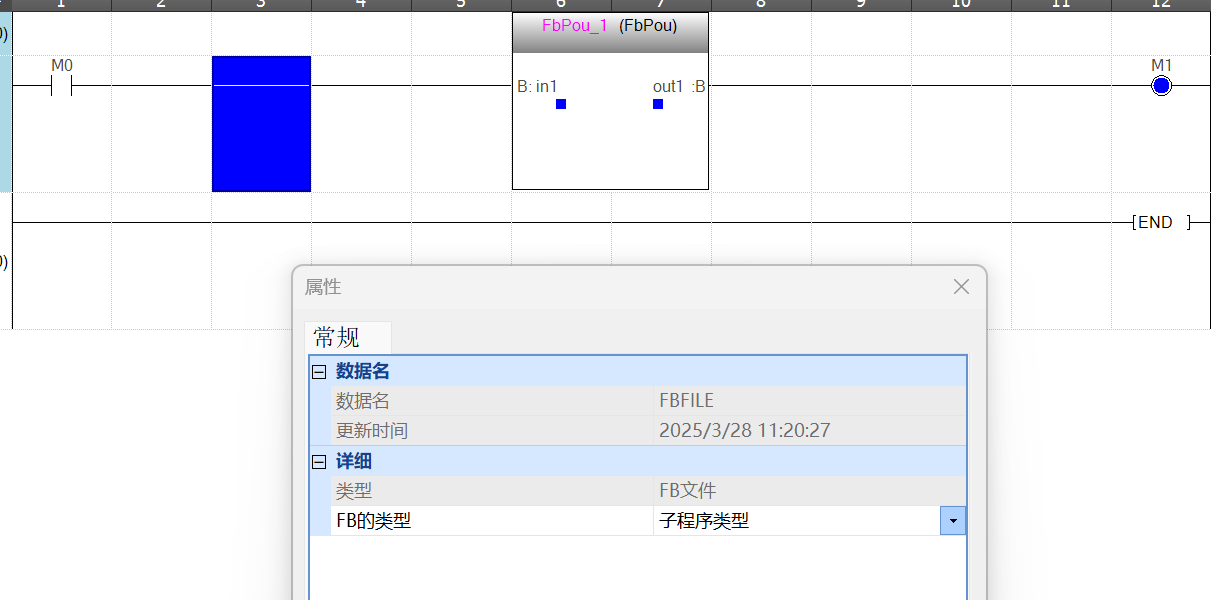Close the 属性 properties dialog
Image resolution: width=1211 pixels, height=600 pixels.
point(961,287)
